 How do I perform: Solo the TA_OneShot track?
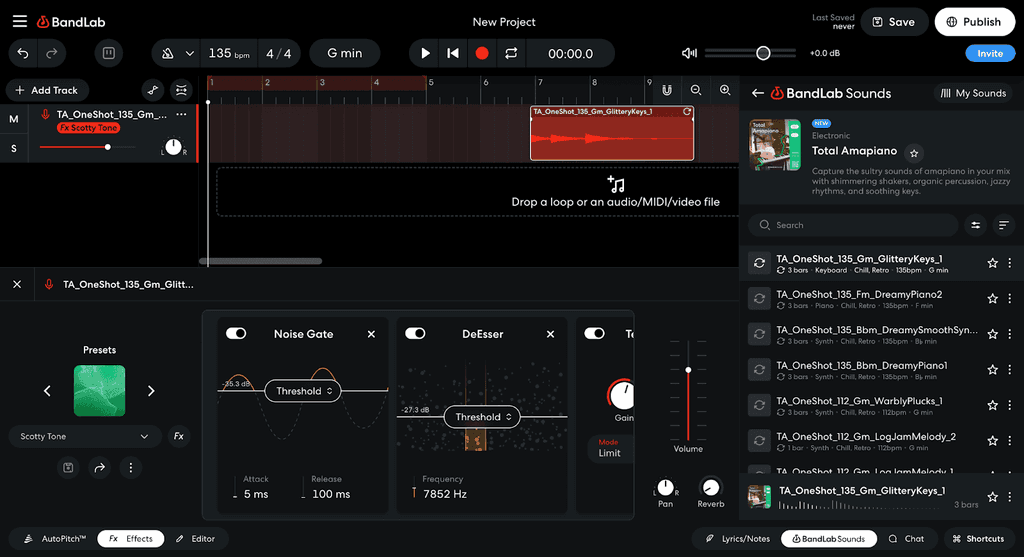[x=14, y=149]
